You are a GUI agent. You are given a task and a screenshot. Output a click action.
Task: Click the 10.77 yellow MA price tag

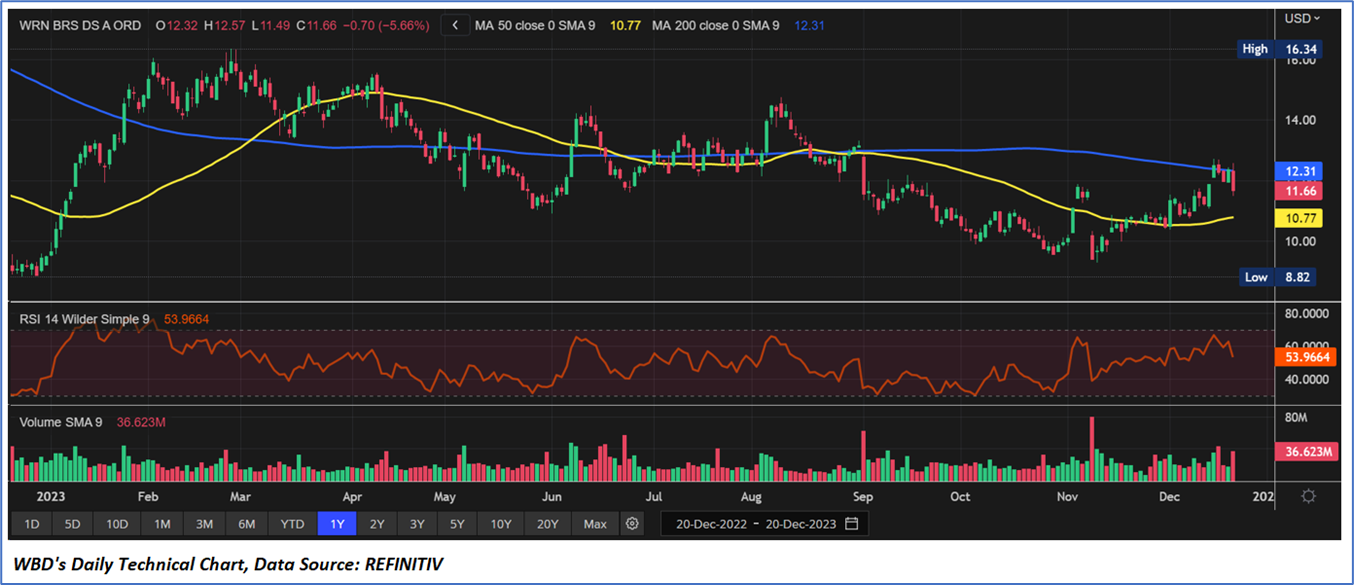(1297, 217)
